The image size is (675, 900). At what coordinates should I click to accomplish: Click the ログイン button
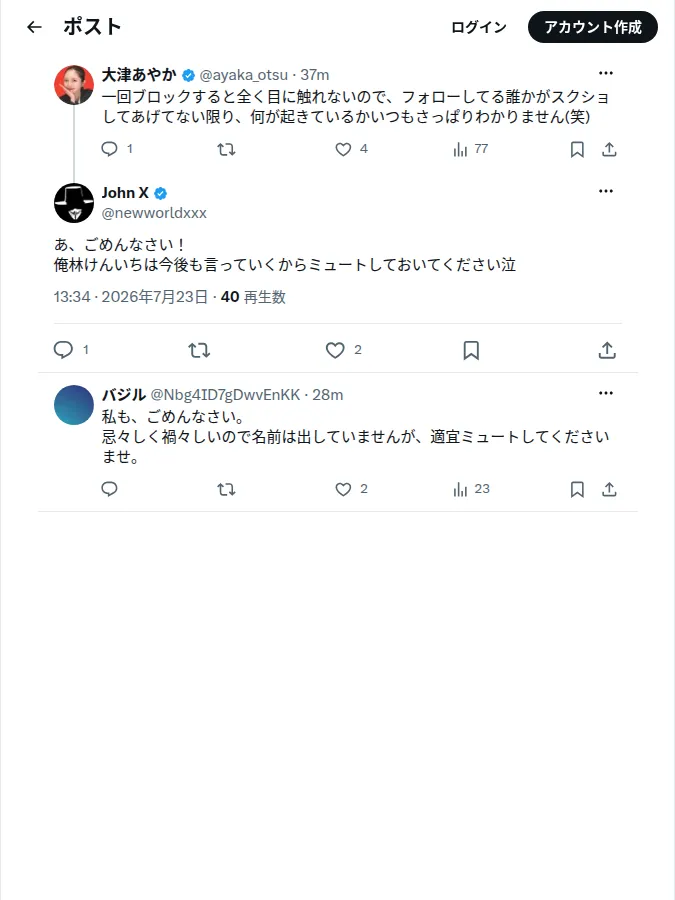[479, 27]
